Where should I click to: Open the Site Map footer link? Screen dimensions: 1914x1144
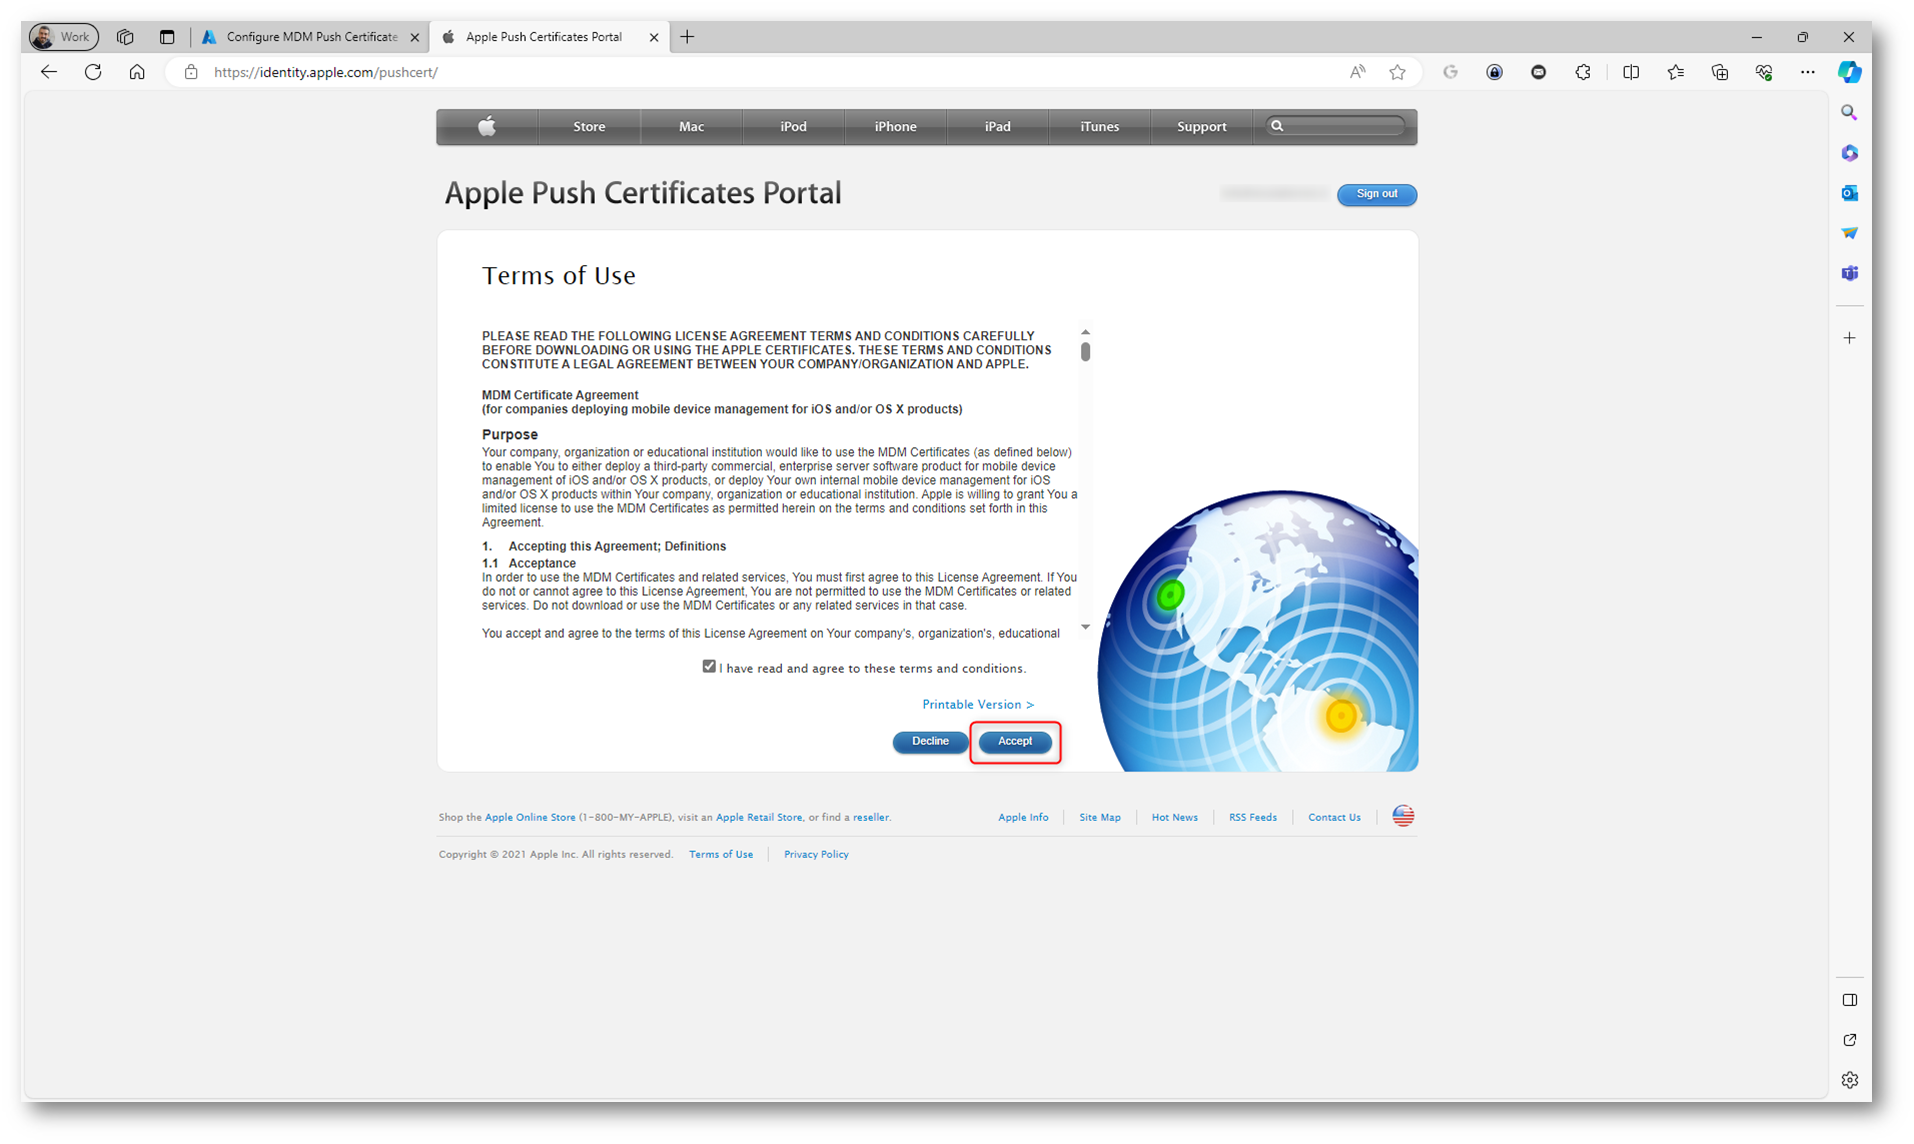click(1099, 818)
